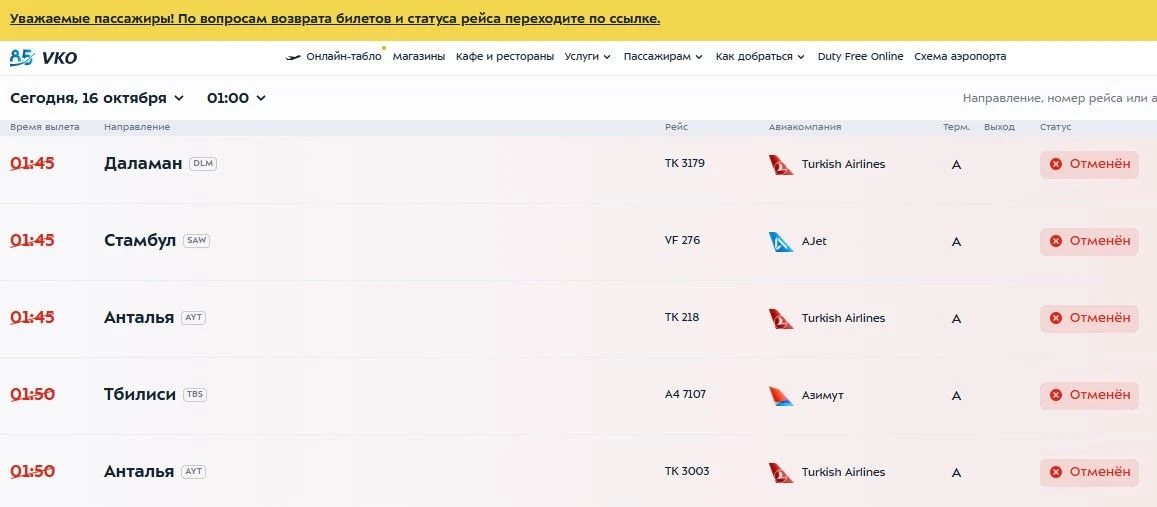Click Отменён status on Стамбул flight
The image size is (1157, 507).
pos(1089,241)
